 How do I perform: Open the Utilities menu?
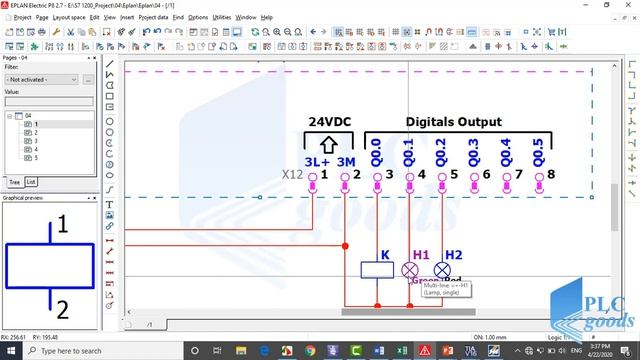click(222, 18)
